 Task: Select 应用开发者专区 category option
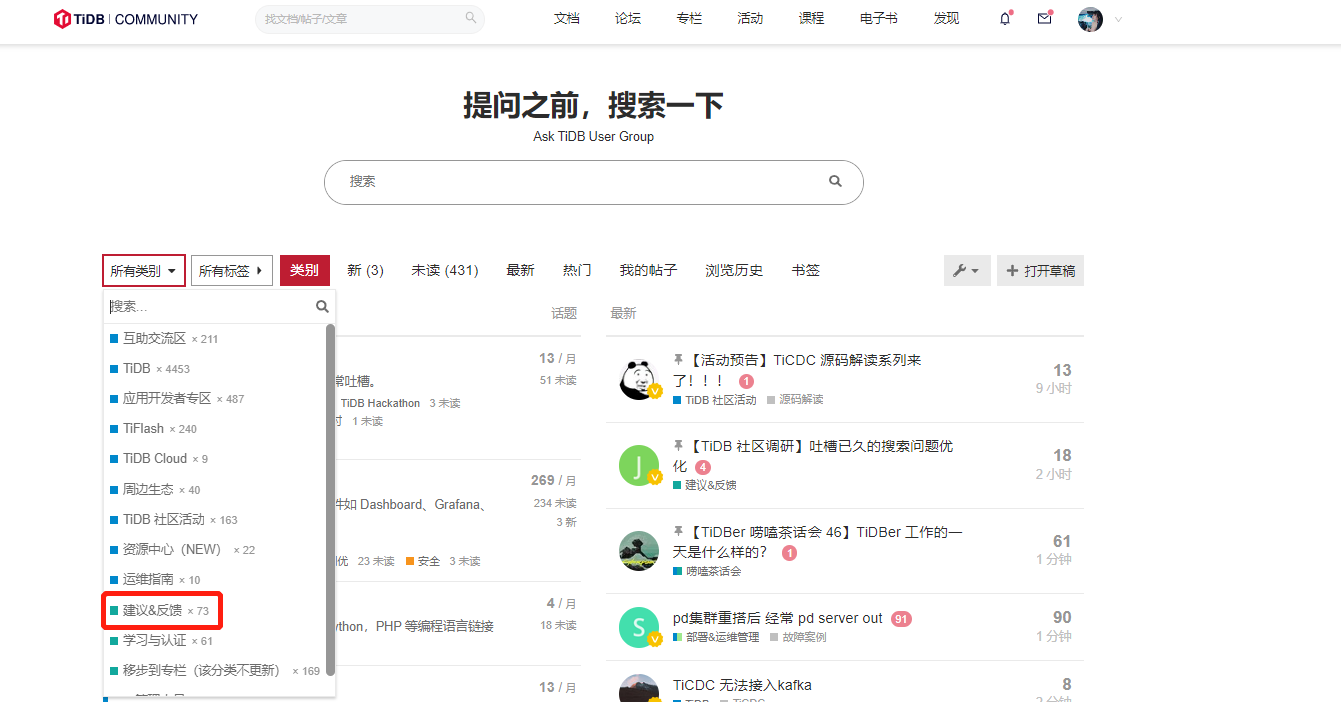point(215,399)
